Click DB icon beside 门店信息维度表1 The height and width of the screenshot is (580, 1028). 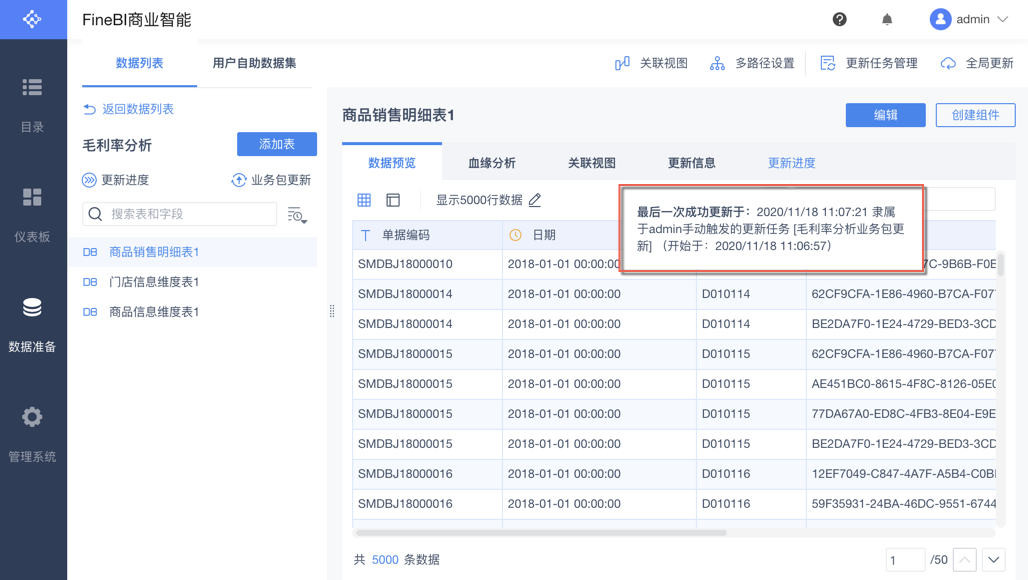pos(90,282)
